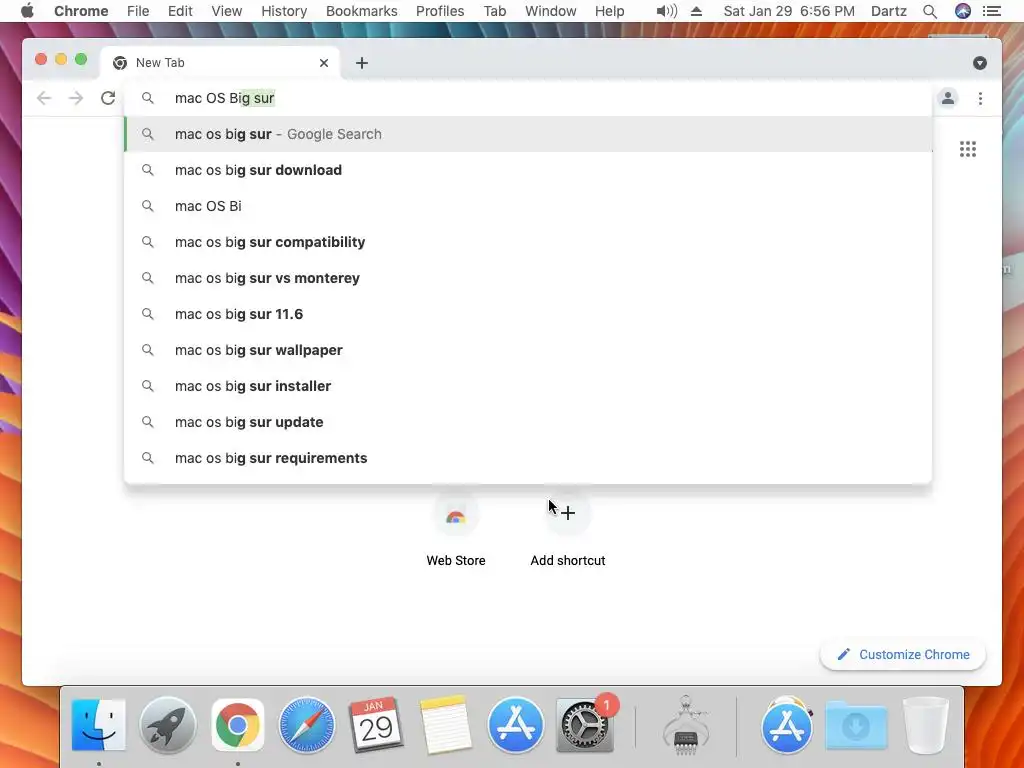Viewport: 1024px width, 768px height.
Task: Choose the mac OS Bi suggestion
Action: click(528, 206)
